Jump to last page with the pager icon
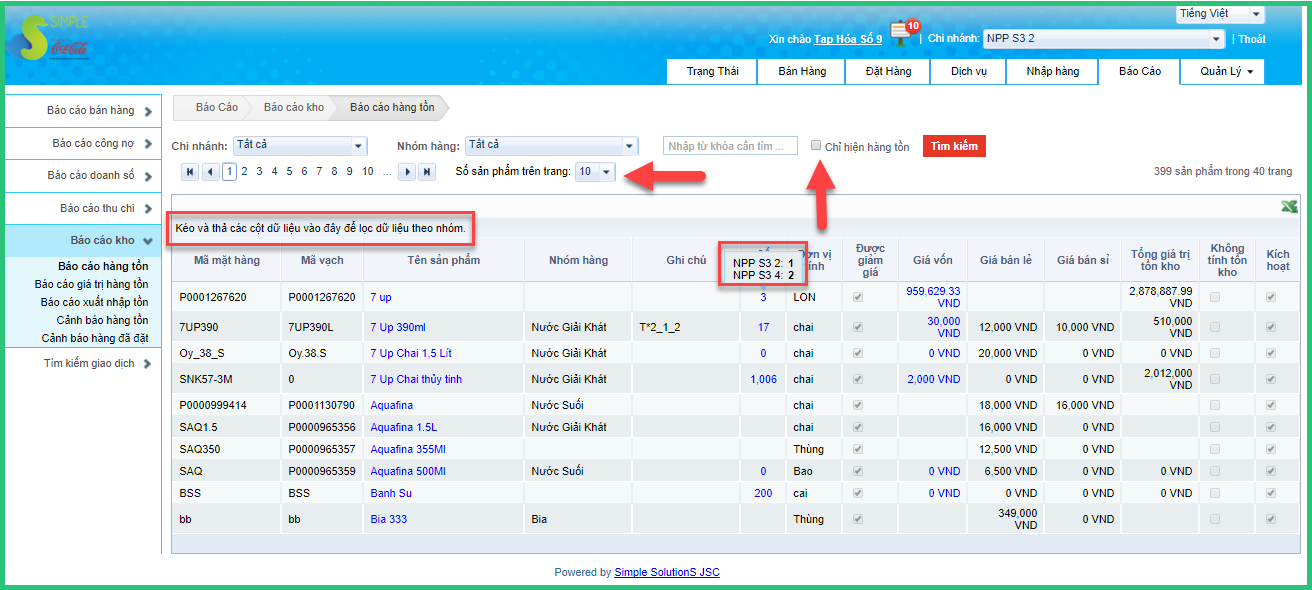Screen dimensions: 1312x590 click(427, 172)
